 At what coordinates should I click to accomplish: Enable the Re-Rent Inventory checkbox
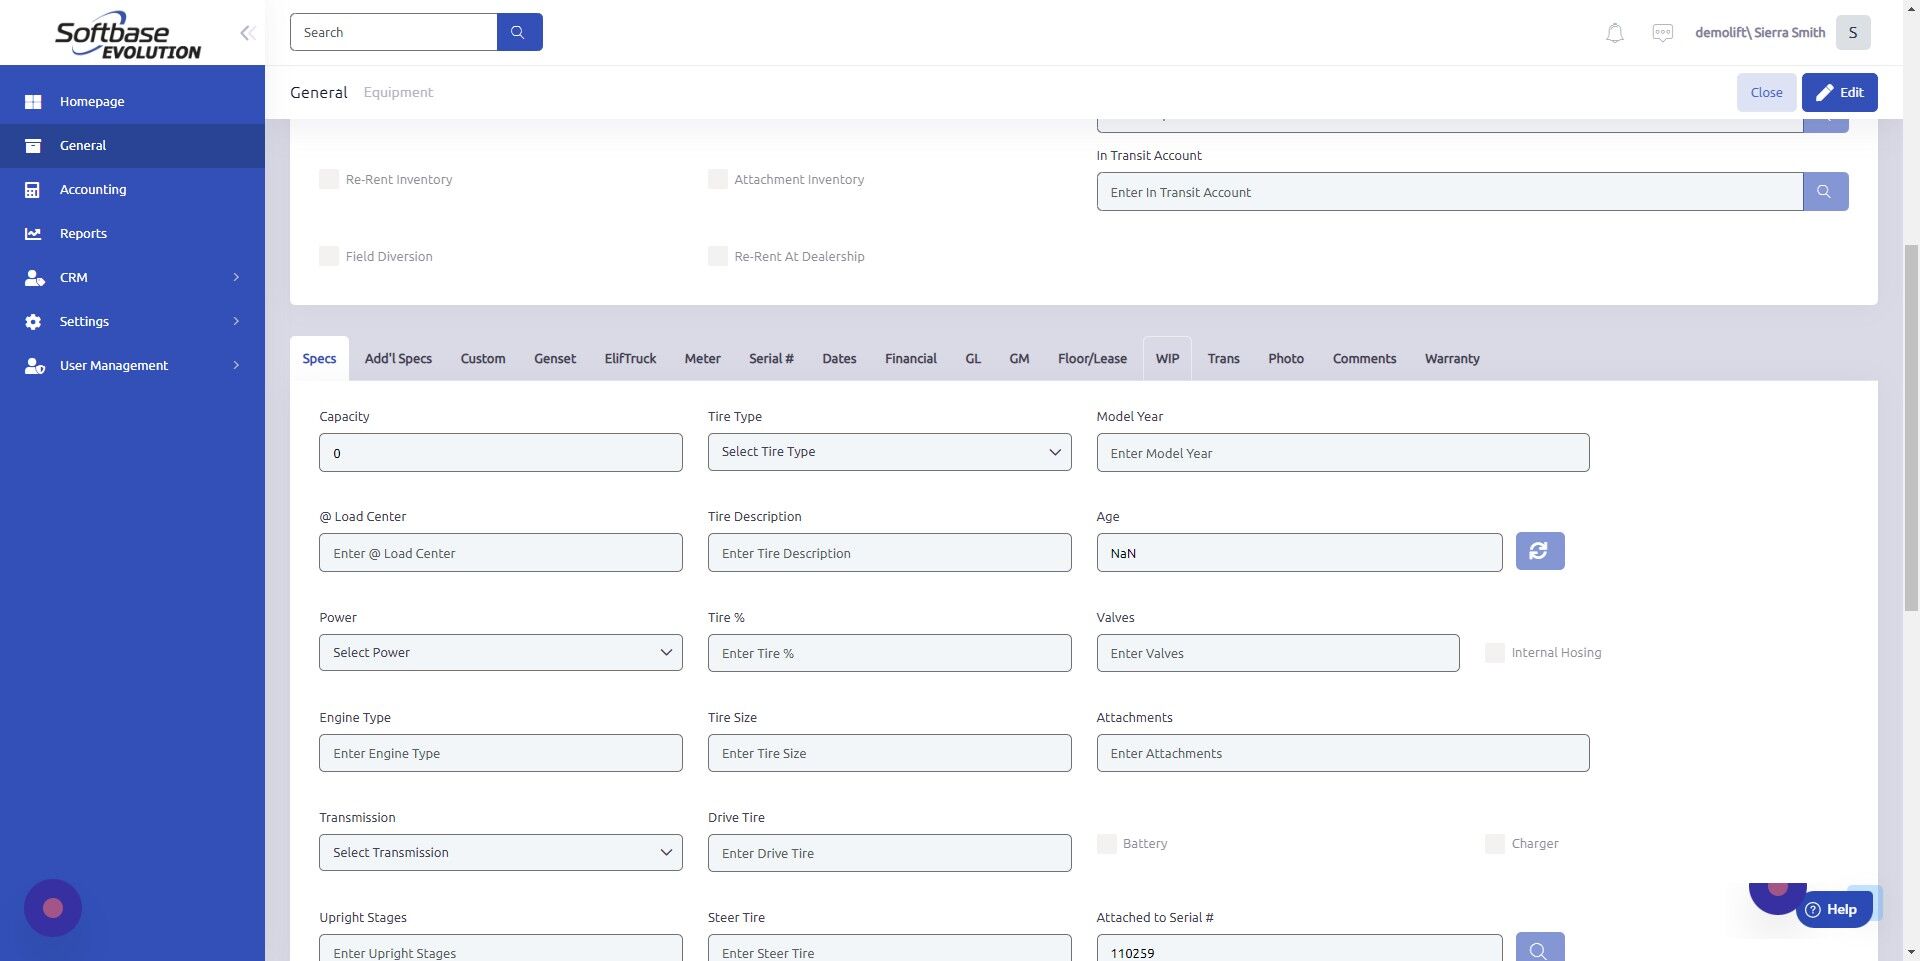pos(329,179)
